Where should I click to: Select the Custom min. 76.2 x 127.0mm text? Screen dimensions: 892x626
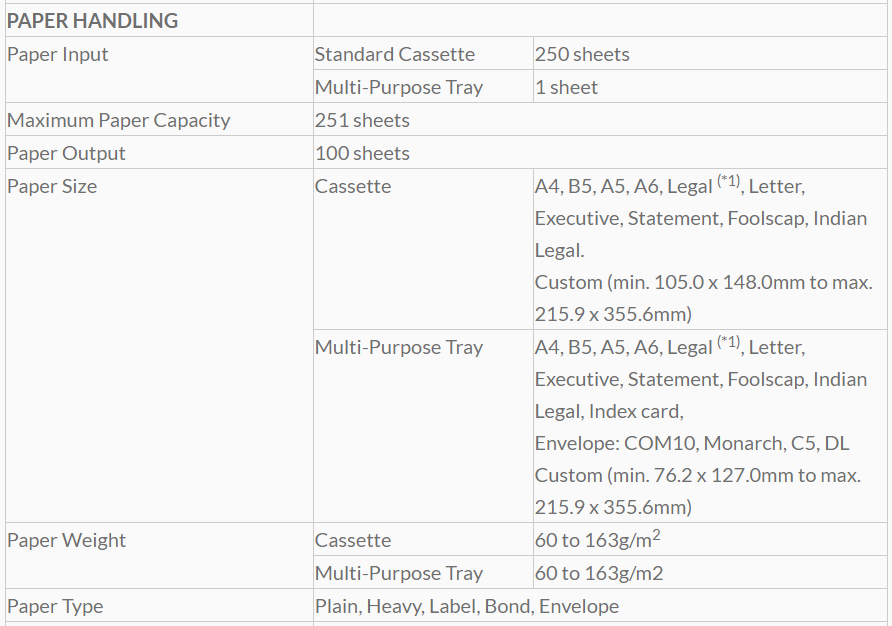[697, 475]
